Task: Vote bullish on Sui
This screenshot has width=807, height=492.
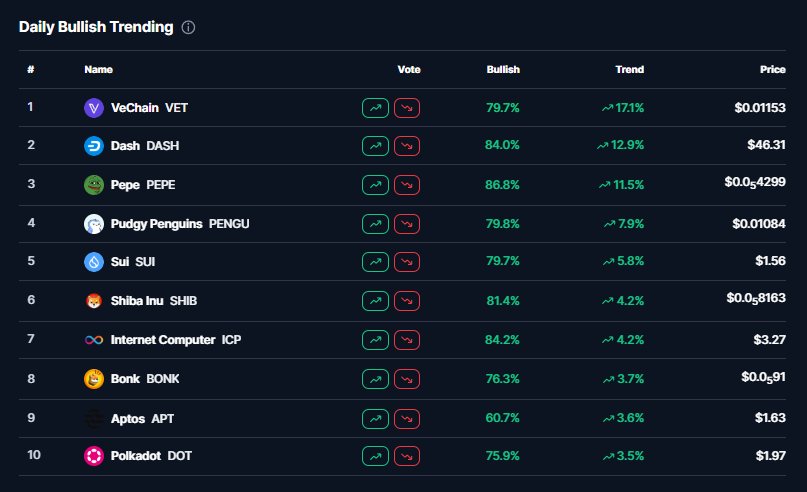Action: (375, 262)
